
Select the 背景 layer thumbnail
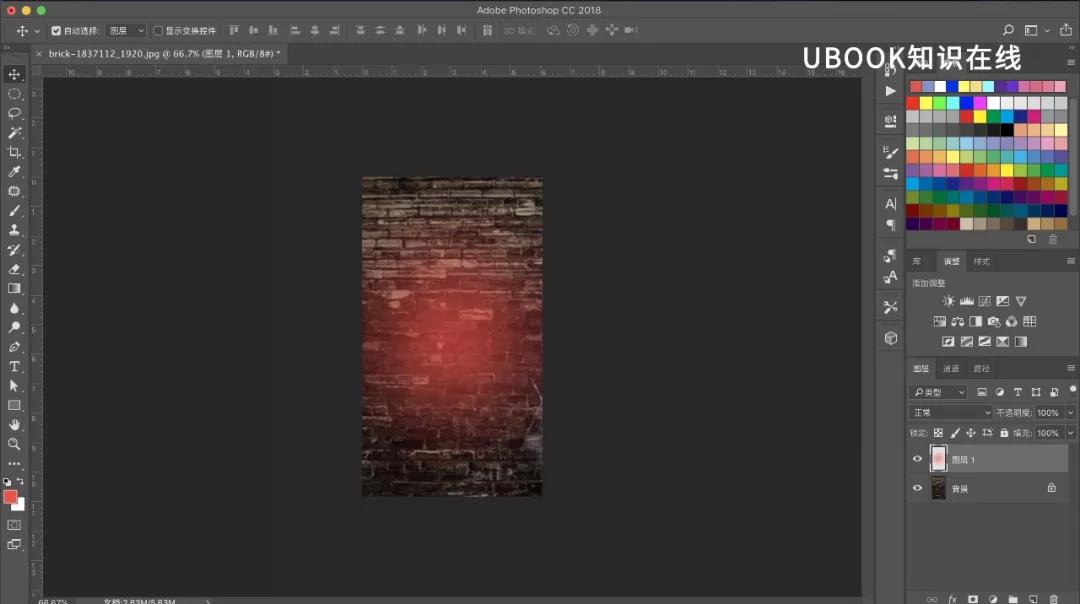938,488
